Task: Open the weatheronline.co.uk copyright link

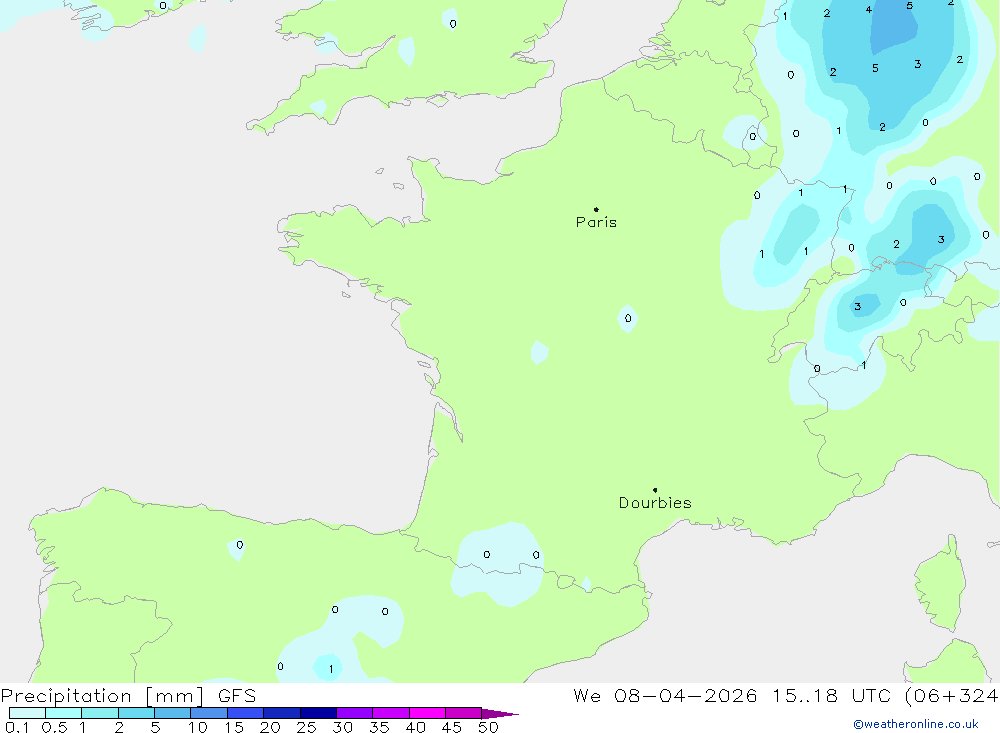Action: [916, 724]
